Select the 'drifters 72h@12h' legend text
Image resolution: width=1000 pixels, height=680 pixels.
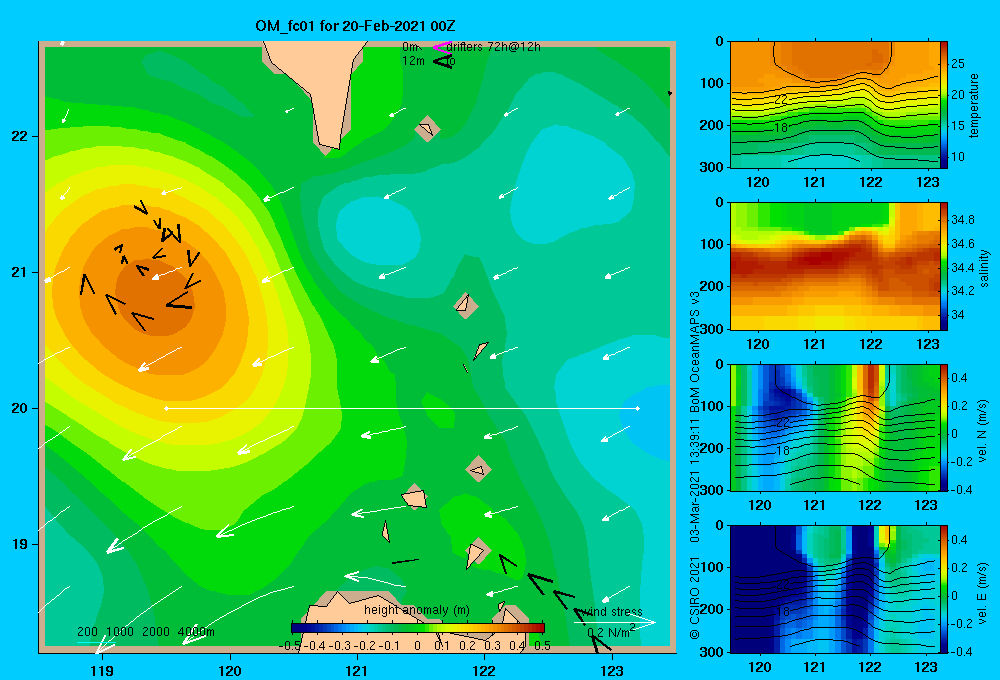pyautogui.click(x=493, y=47)
